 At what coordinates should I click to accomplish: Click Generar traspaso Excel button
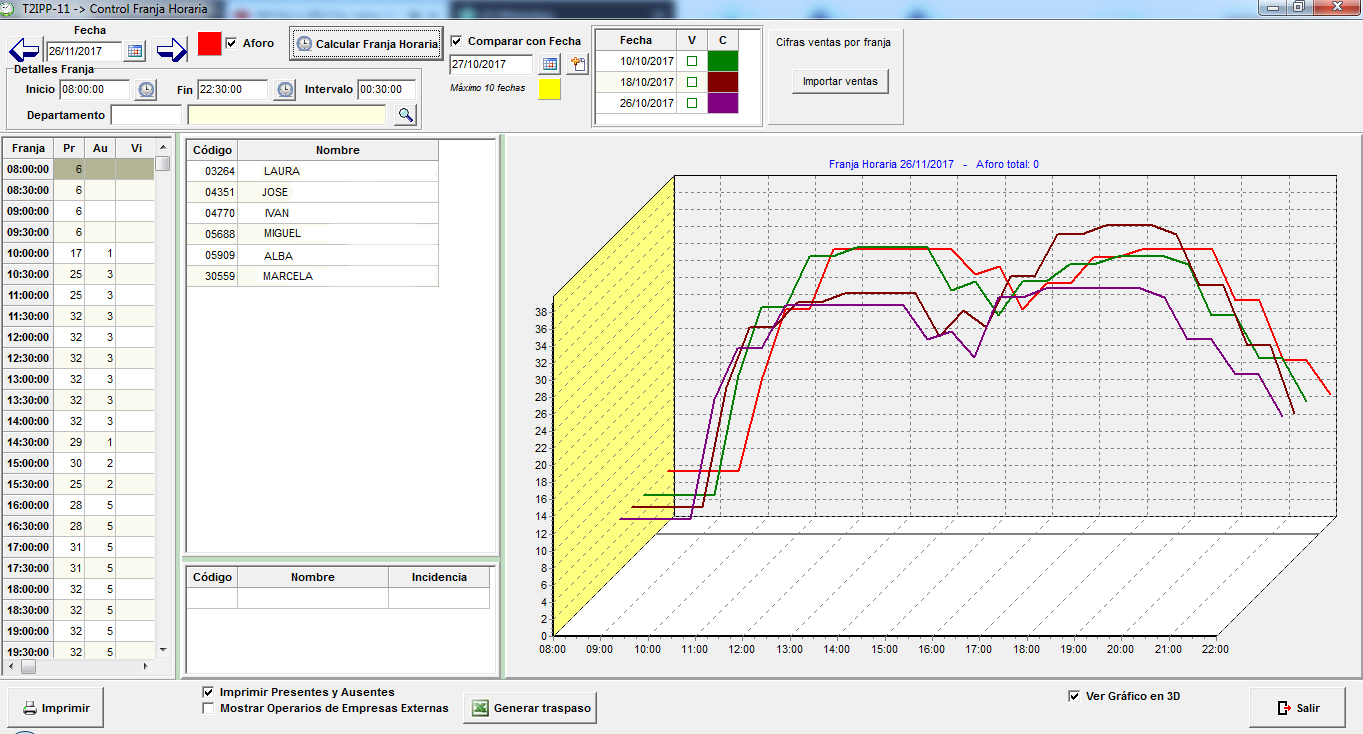[x=531, y=708]
